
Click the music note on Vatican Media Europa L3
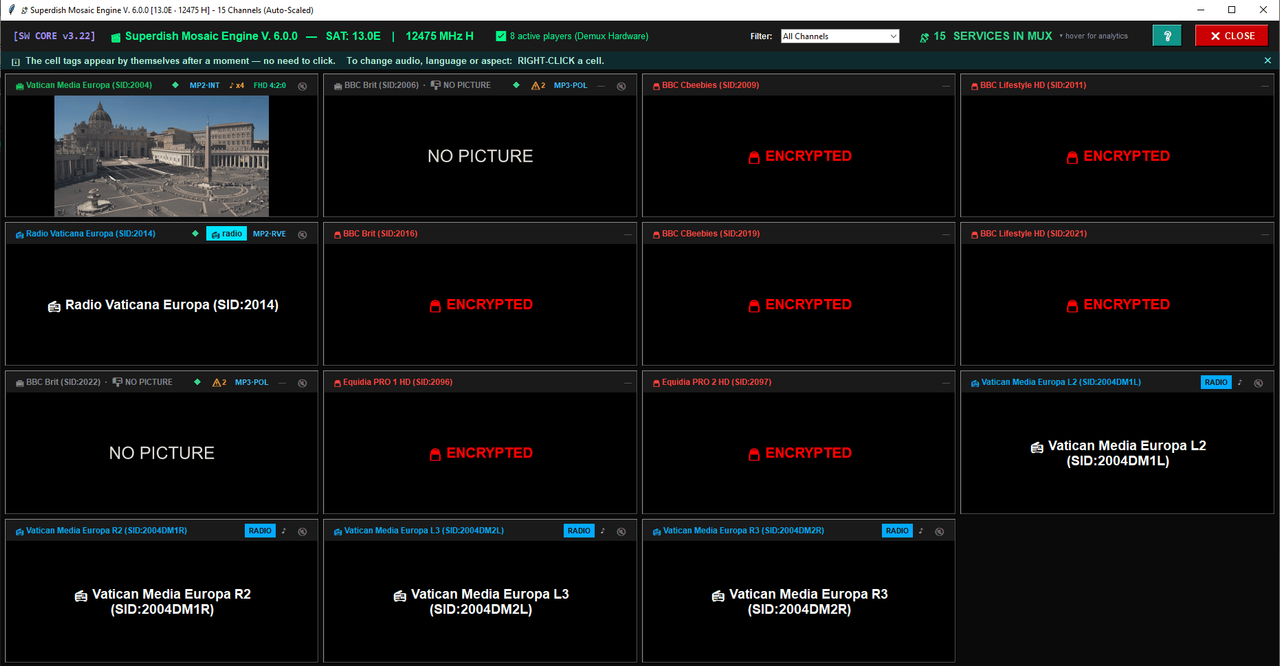click(602, 531)
